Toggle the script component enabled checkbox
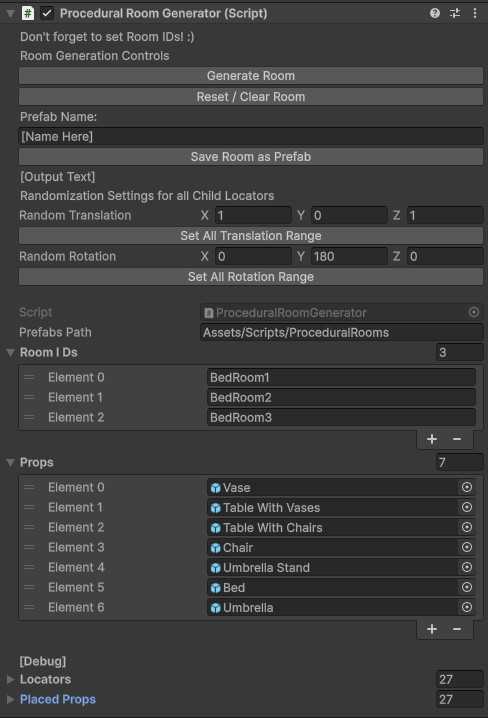 [x=47, y=13]
